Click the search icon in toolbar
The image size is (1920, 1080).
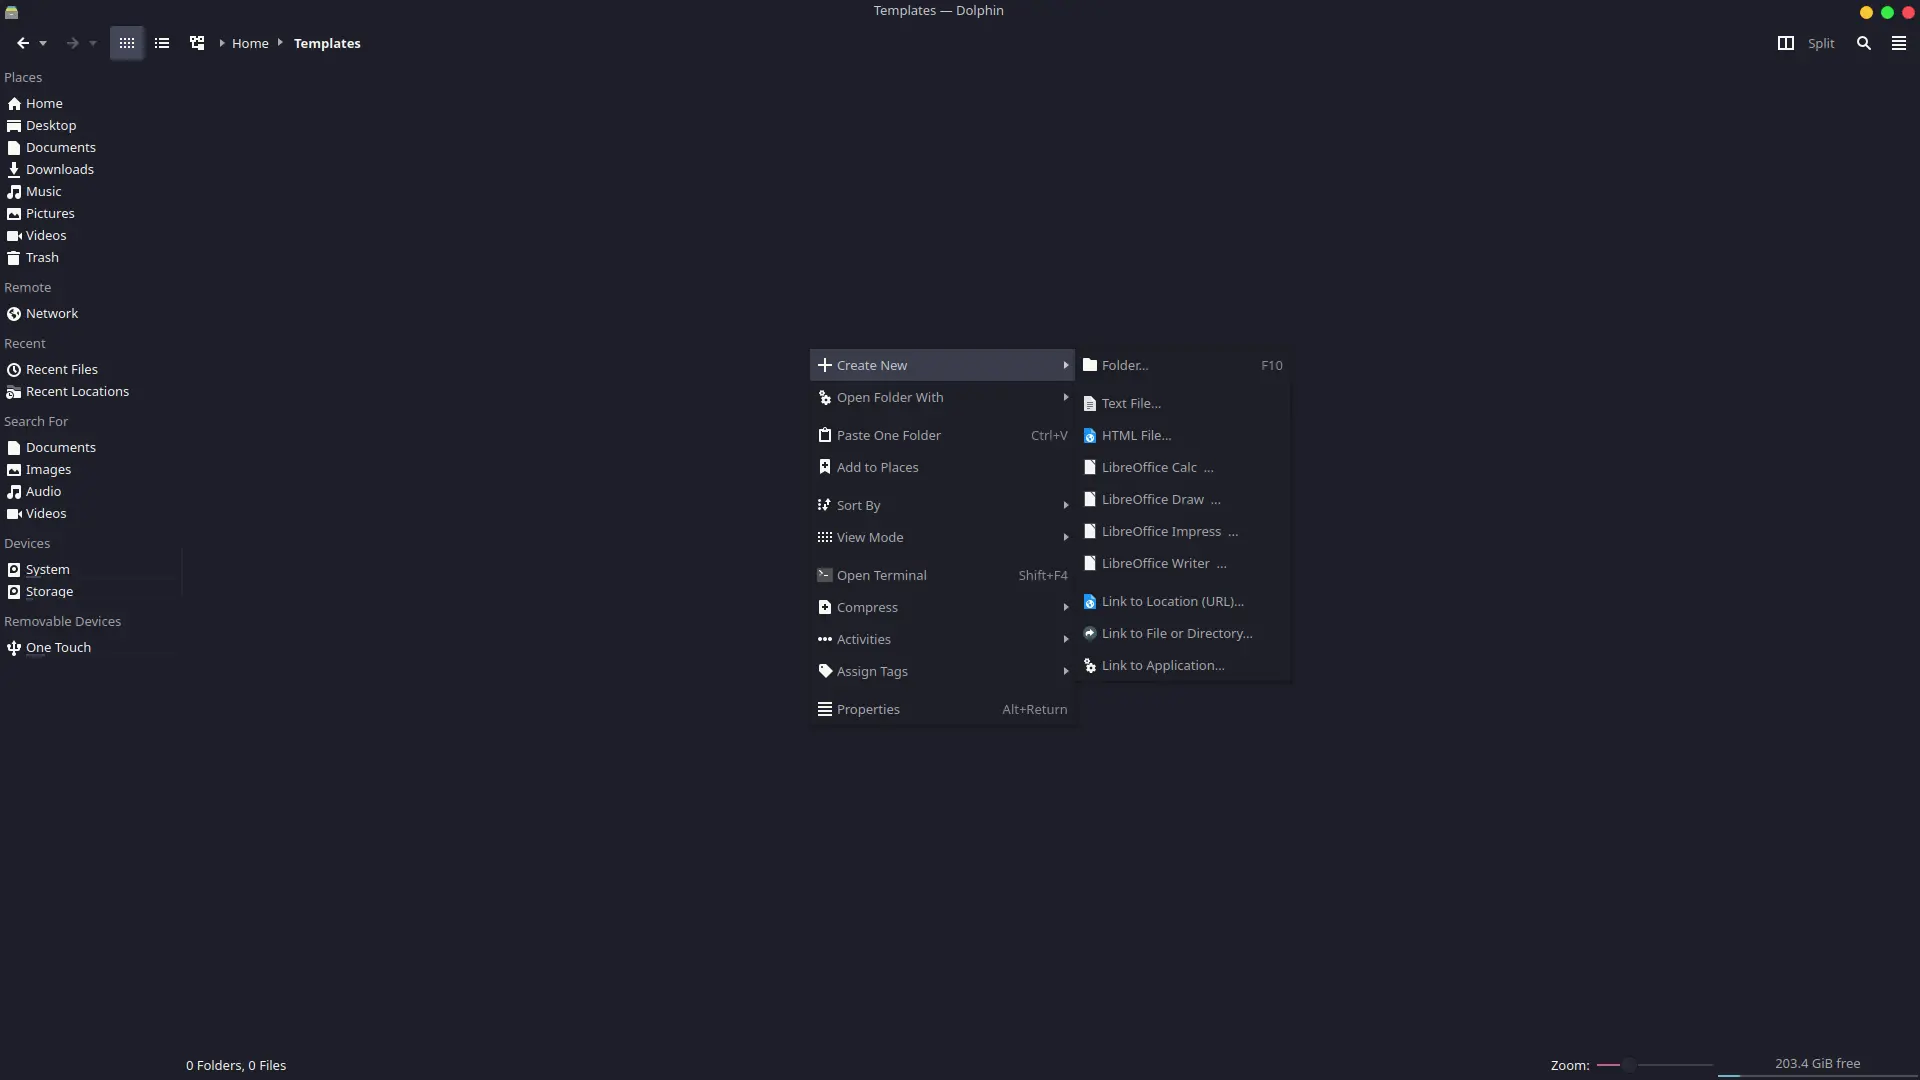click(x=1865, y=42)
